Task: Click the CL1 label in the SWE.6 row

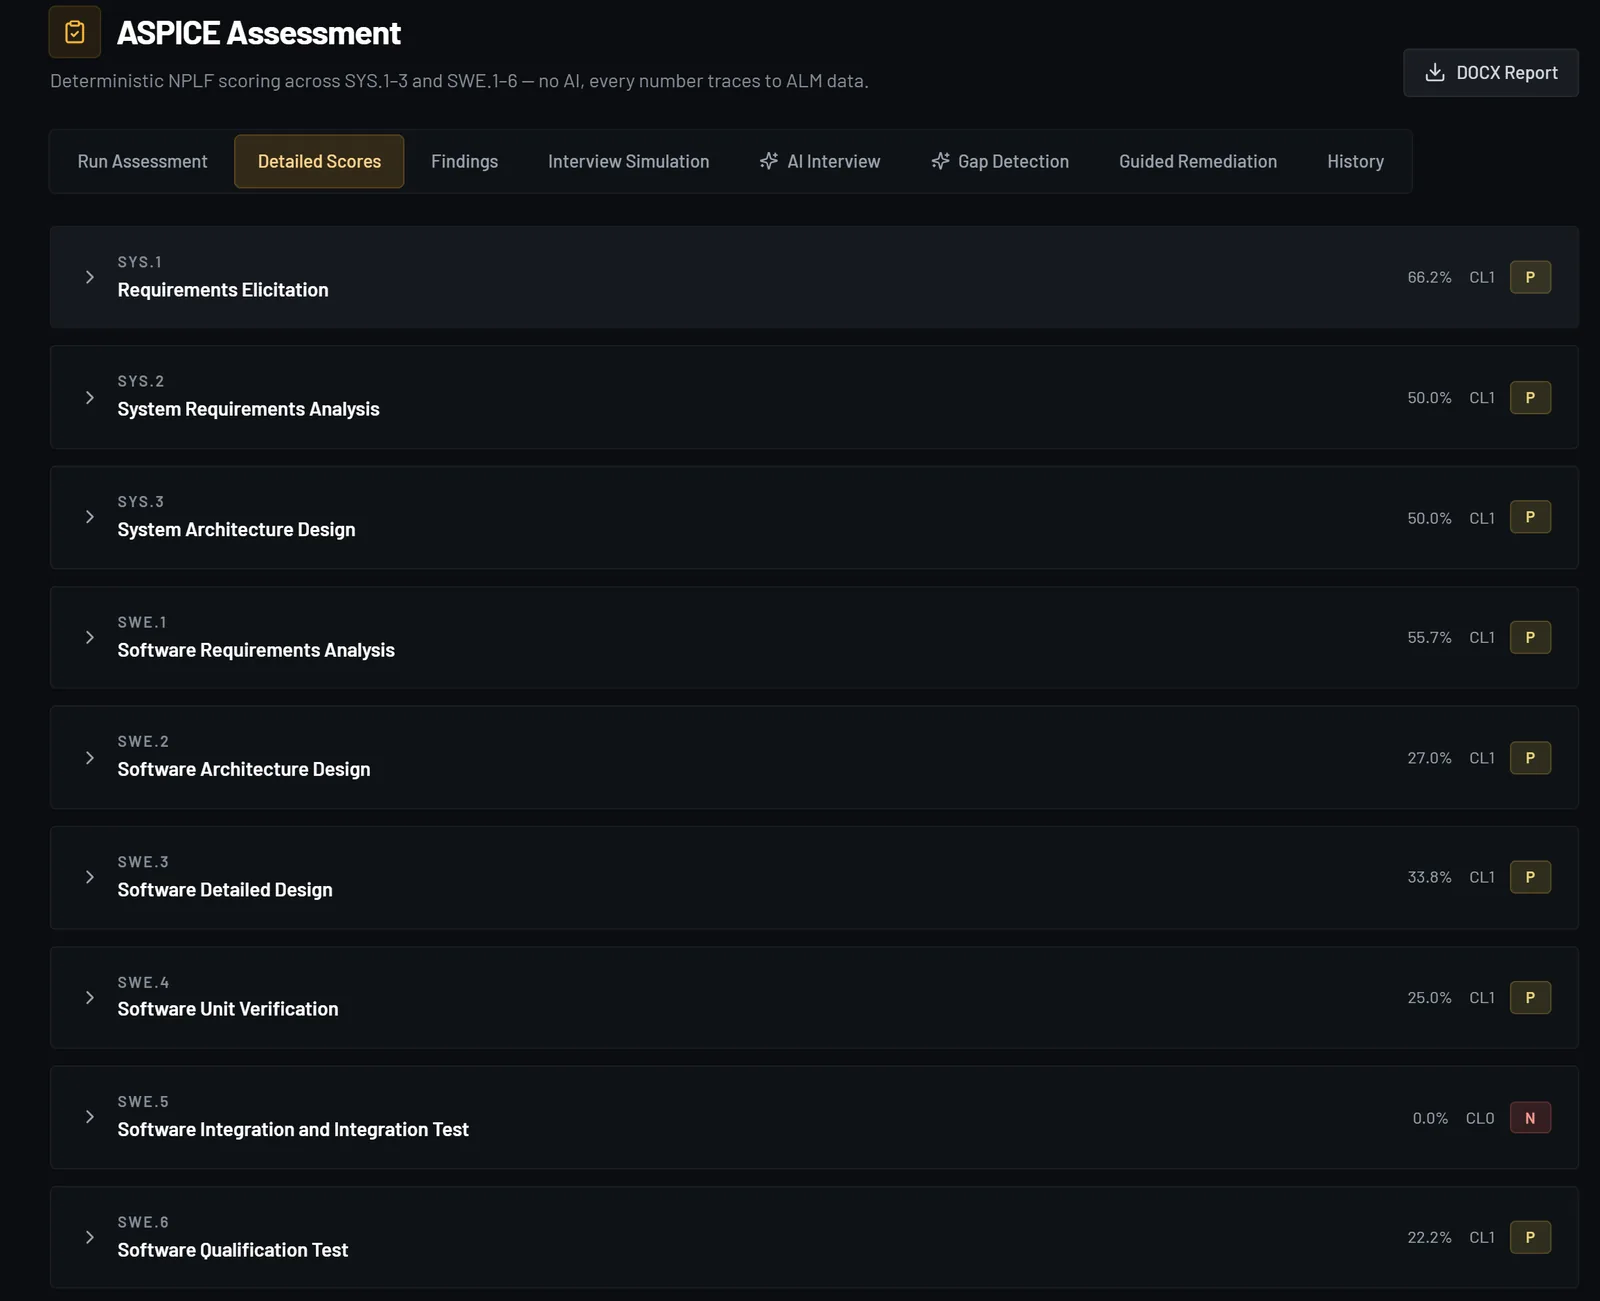Action: coord(1482,1237)
